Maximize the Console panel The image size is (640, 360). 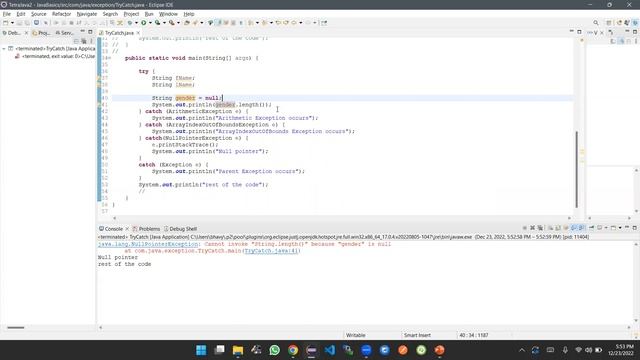click(635, 227)
